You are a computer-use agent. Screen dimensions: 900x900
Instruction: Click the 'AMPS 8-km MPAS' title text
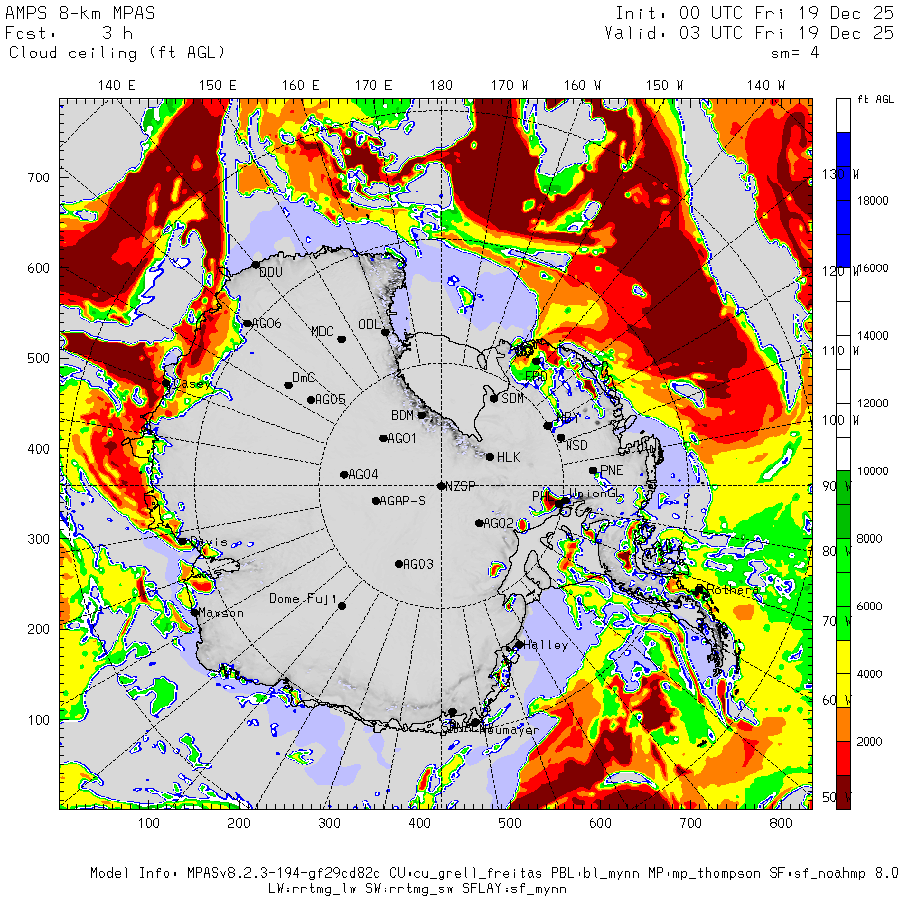tap(80, 13)
